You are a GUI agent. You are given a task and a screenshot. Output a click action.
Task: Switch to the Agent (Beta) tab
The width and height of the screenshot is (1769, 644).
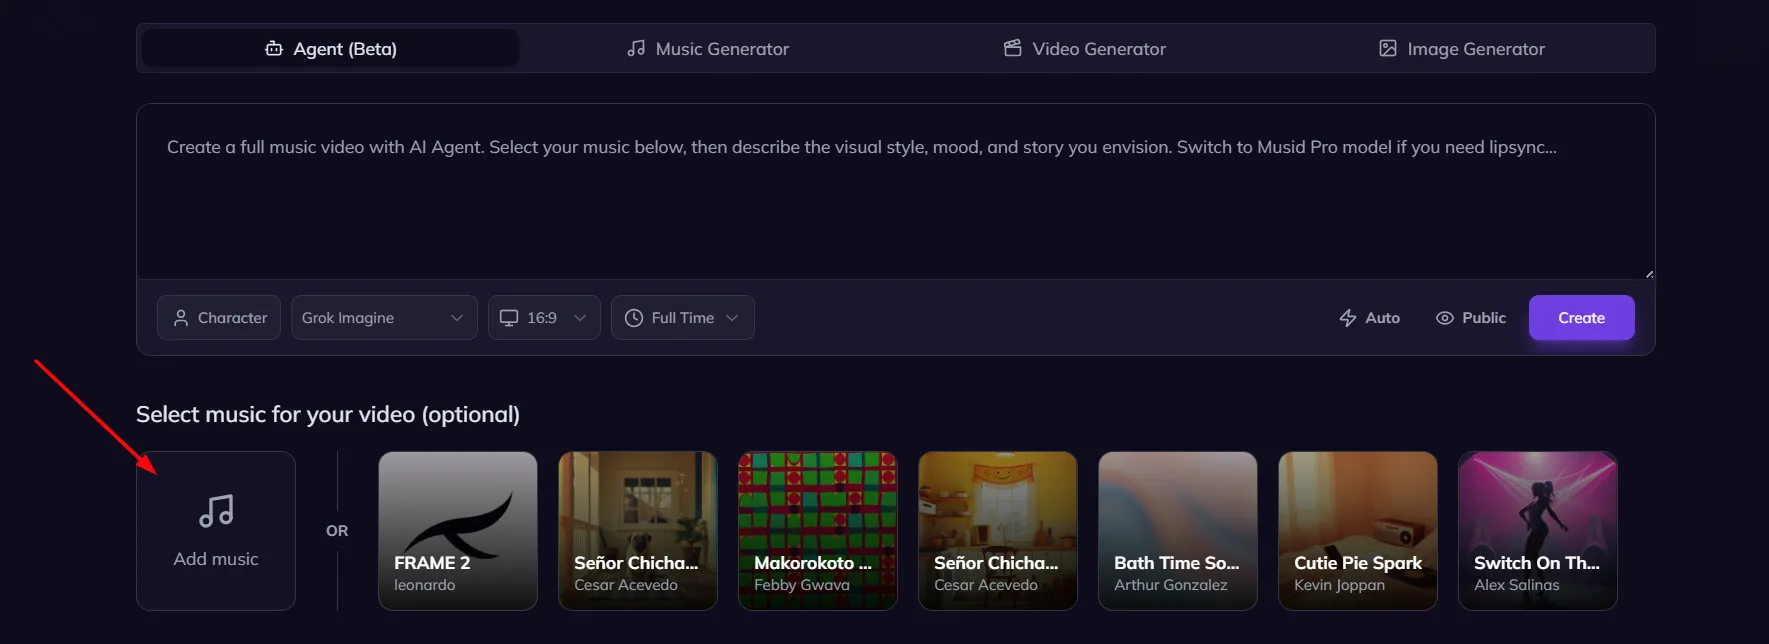(330, 48)
